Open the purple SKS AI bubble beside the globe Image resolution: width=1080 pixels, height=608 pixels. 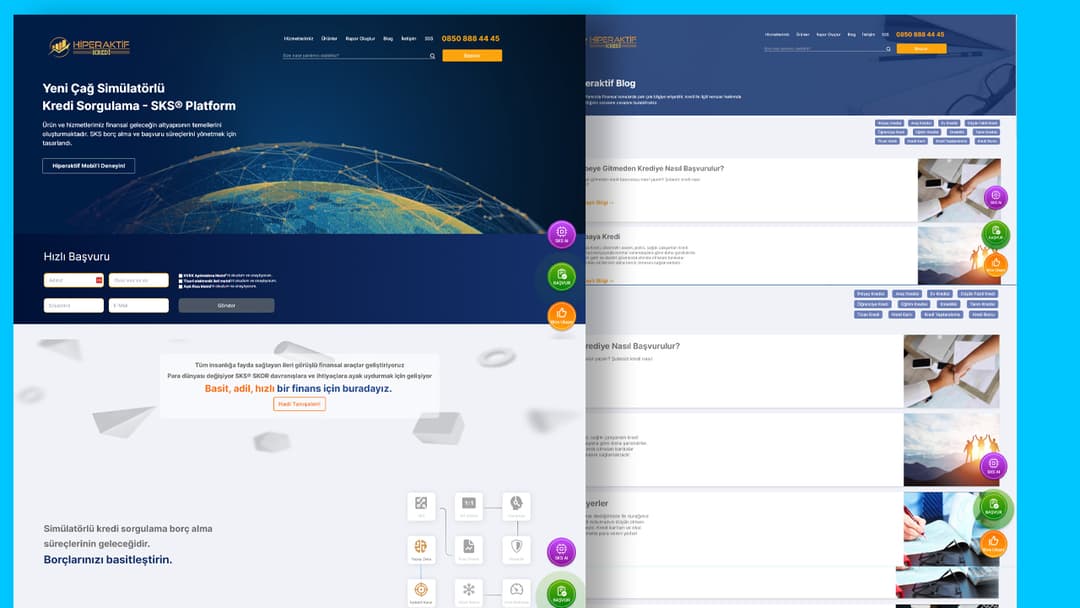561,234
